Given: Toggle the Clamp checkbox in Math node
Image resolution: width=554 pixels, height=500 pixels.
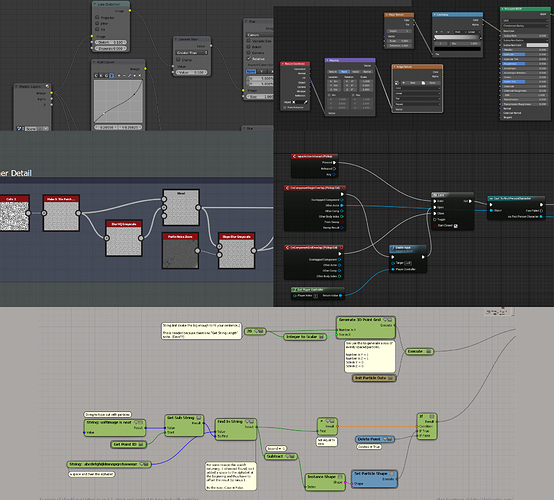Looking at the screenshot, I should click(x=178, y=59).
